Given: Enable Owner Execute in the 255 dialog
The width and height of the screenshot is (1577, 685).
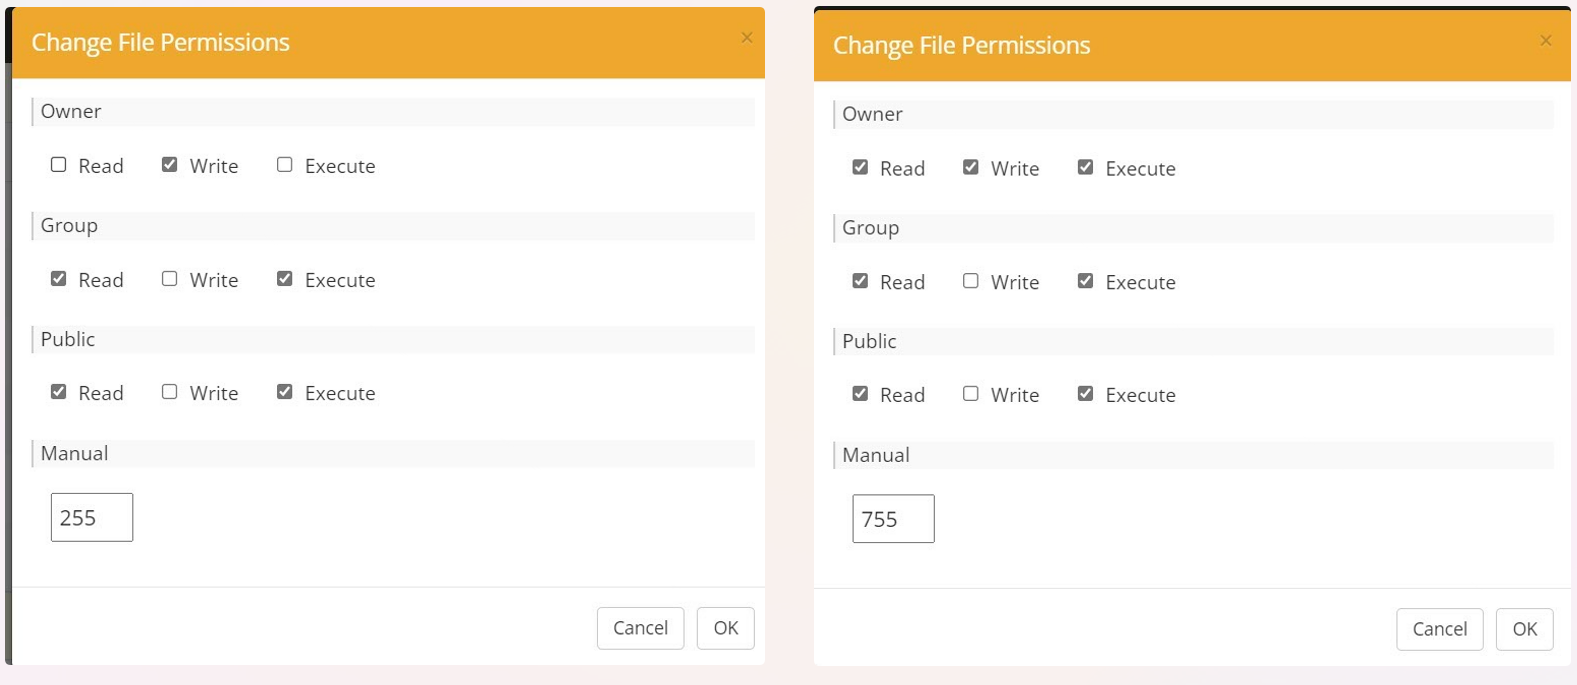Looking at the screenshot, I should coord(285,165).
